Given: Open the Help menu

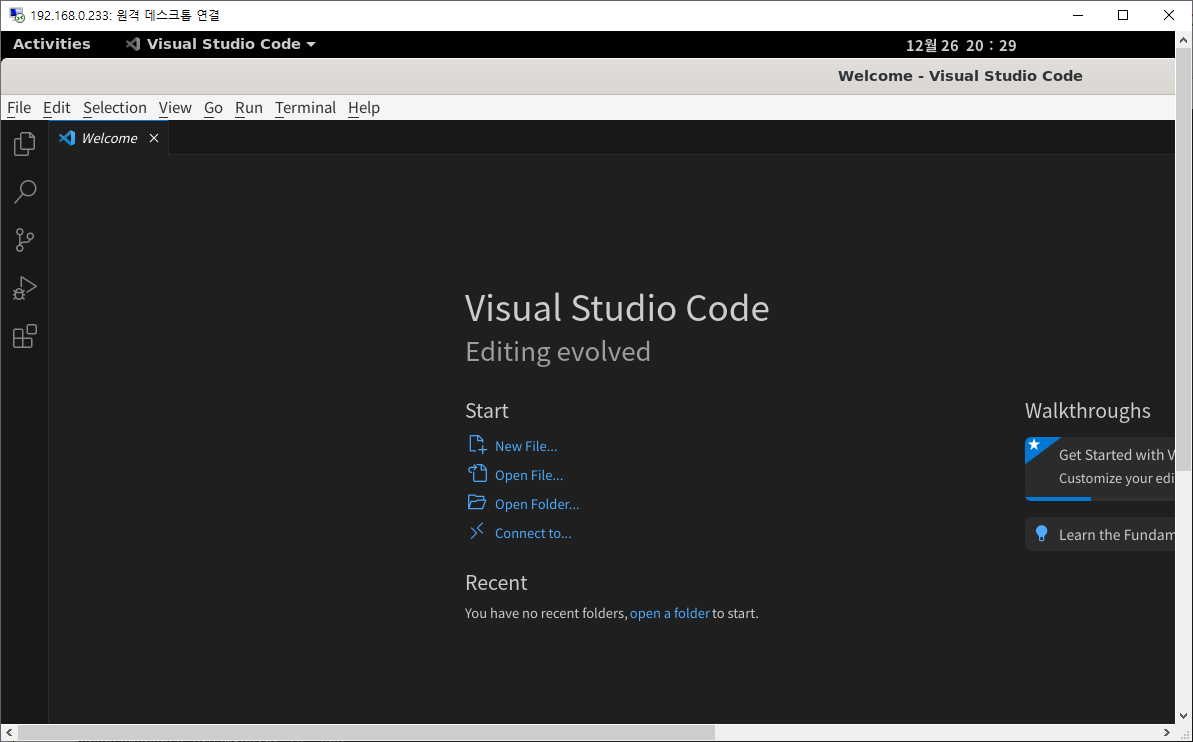Looking at the screenshot, I should click(x=364, y=107).
